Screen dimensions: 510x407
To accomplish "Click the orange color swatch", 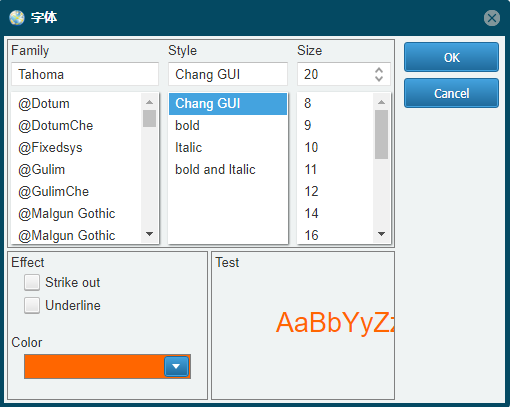I will (94, 367).
